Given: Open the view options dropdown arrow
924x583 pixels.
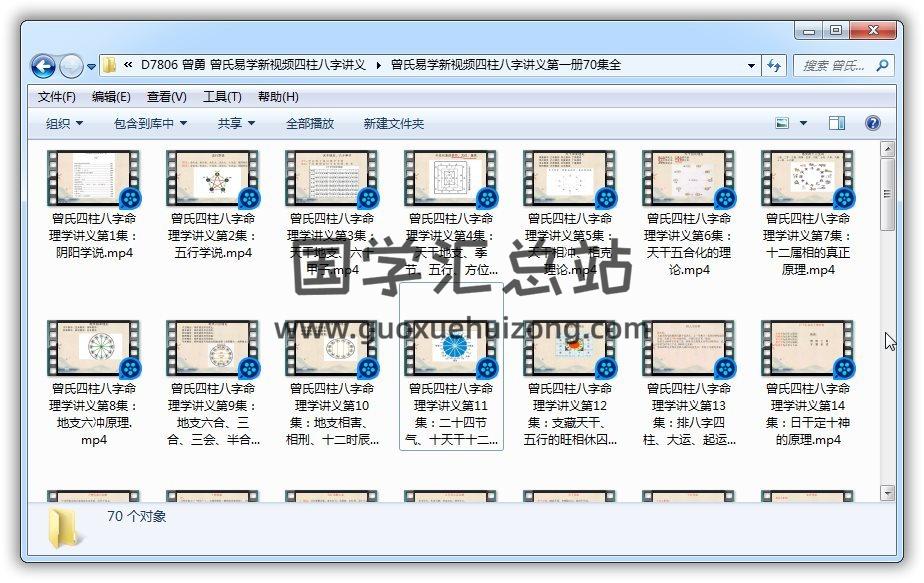Looking at the screenshot, I should coord(803,123).
